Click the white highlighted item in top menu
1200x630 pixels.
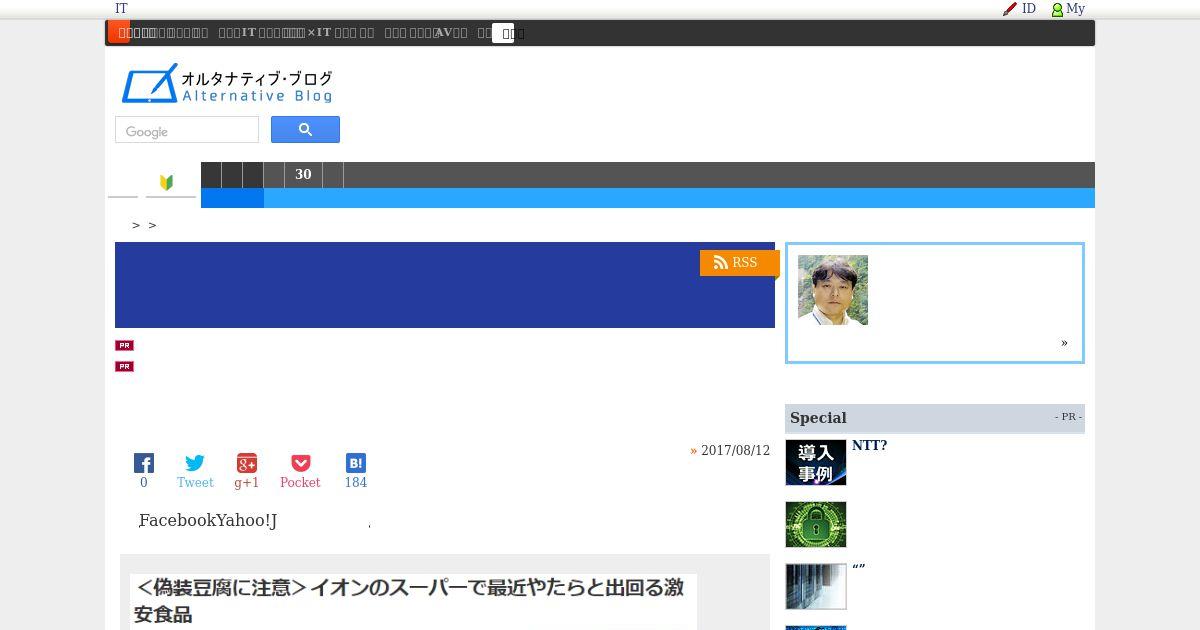click(x=503, y=33)
